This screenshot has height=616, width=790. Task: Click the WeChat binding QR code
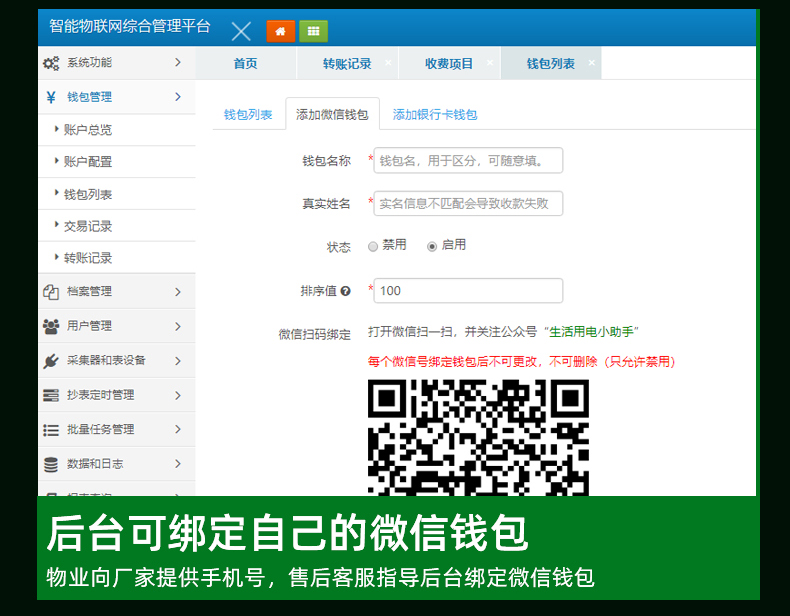coord(478,437)
